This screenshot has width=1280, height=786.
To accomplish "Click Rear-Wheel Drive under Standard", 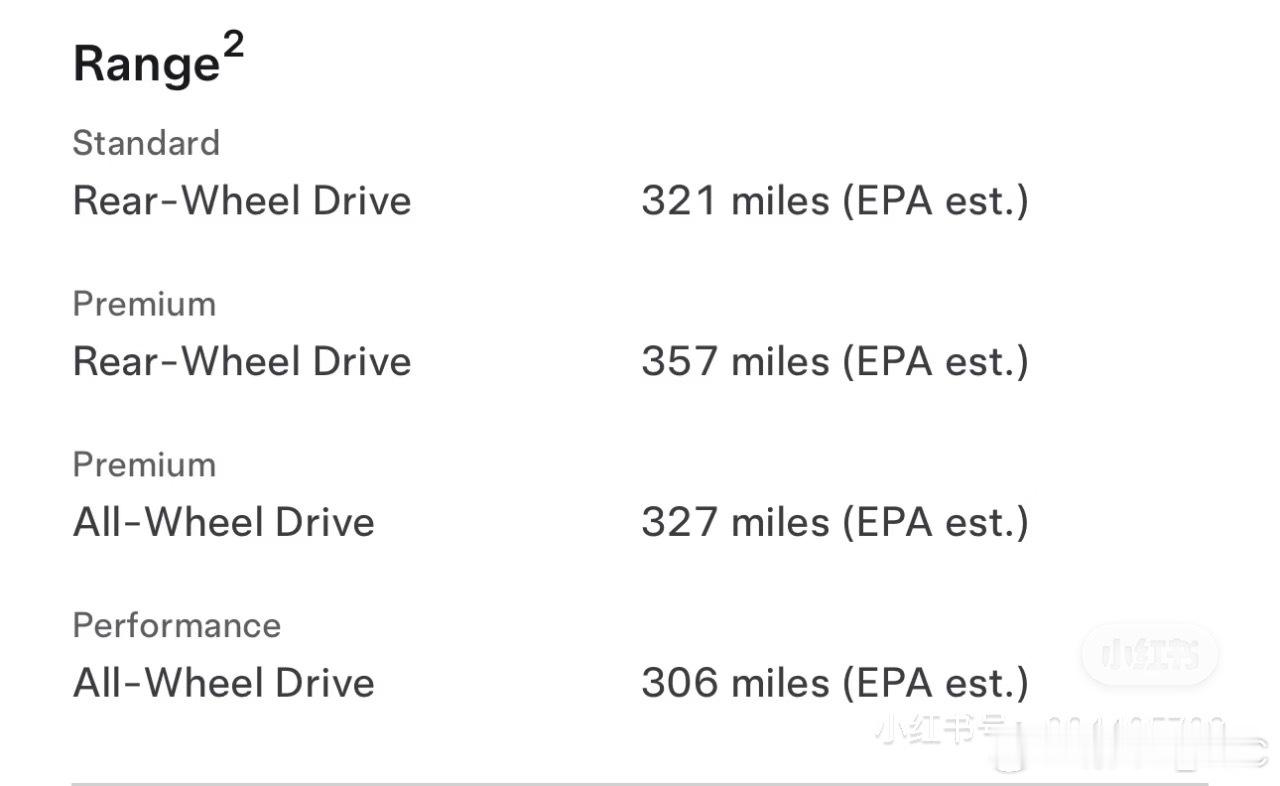I will 242,201.
